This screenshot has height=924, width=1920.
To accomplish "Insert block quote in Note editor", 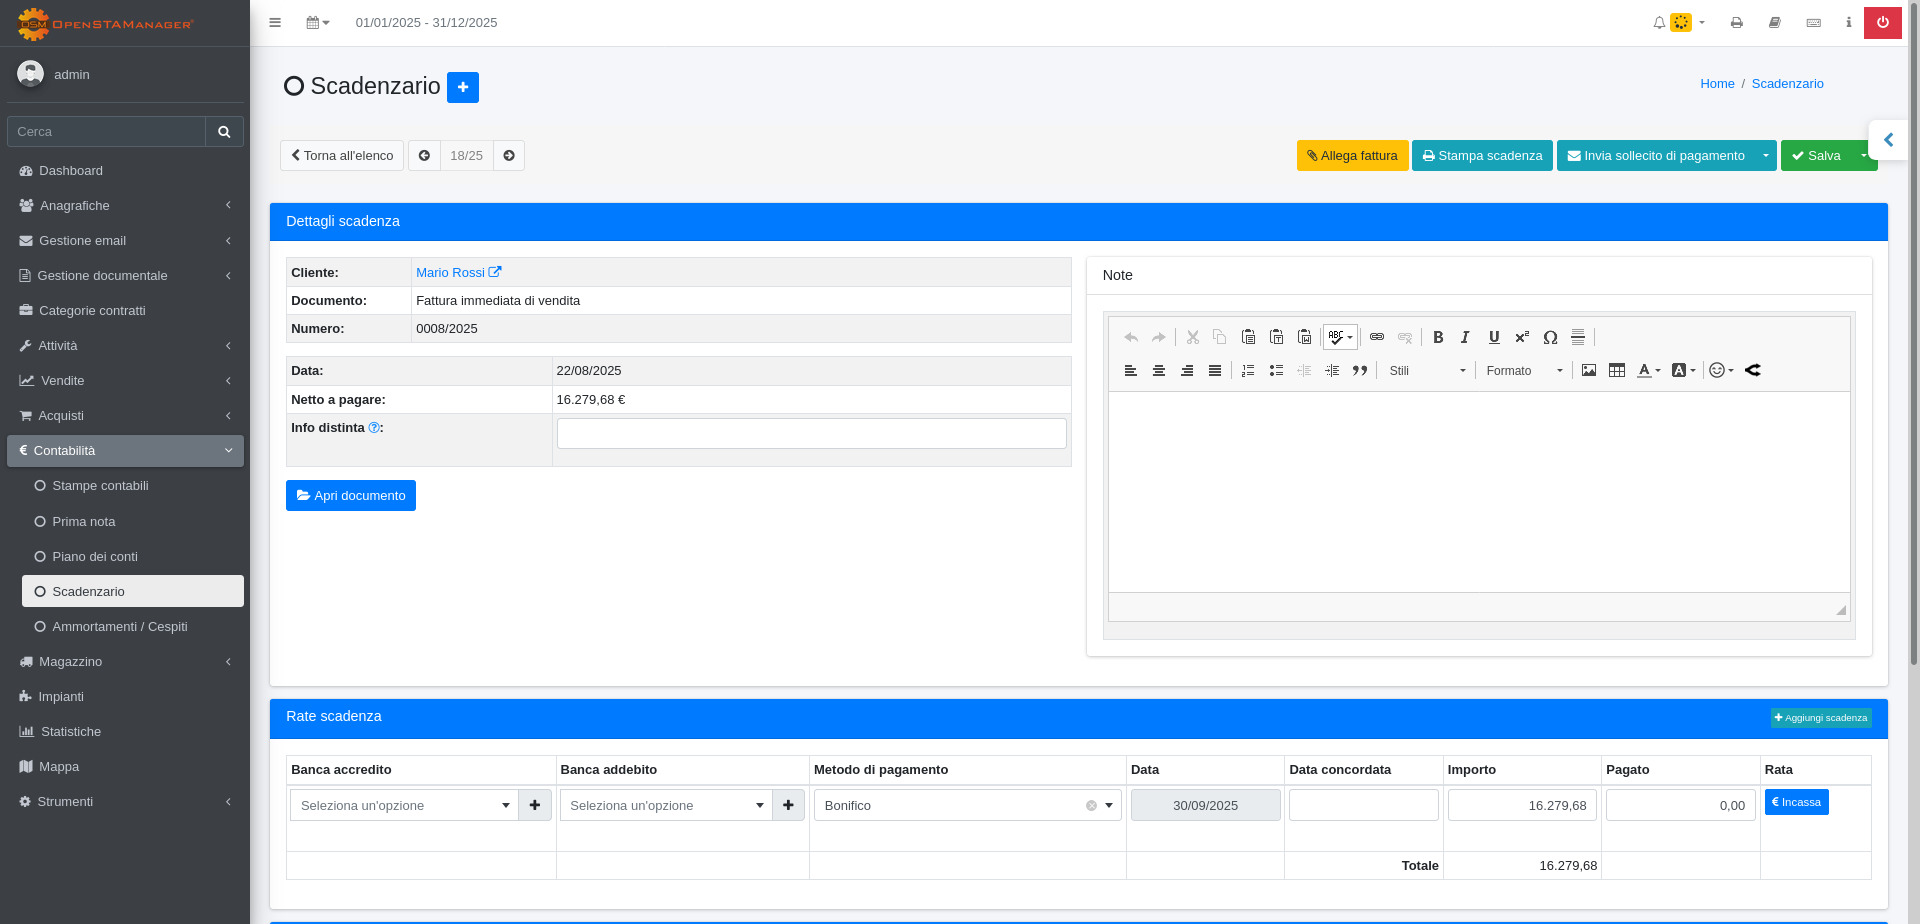I will (1360, 370).
